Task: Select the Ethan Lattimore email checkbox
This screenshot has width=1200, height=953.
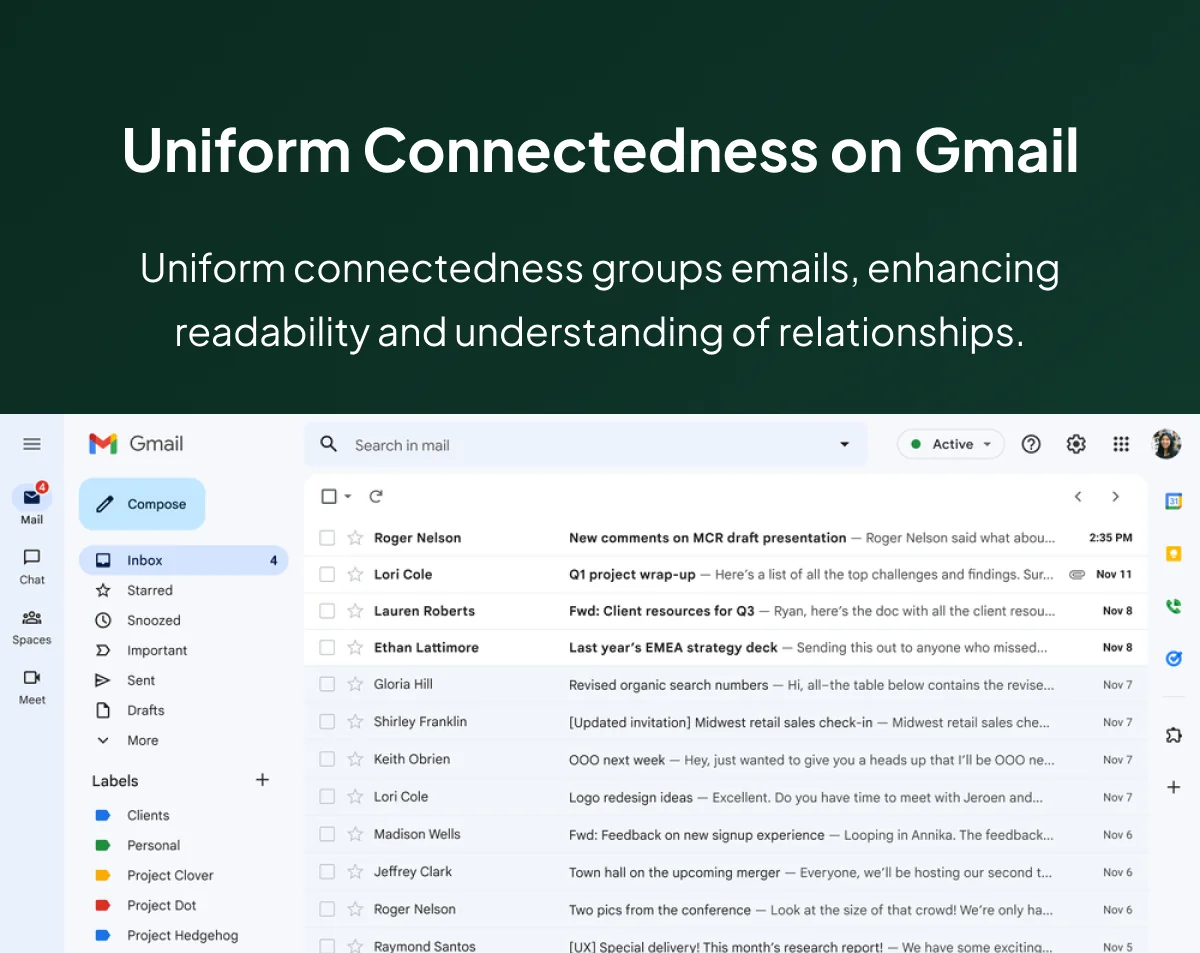Action: (x=327, y=648)
